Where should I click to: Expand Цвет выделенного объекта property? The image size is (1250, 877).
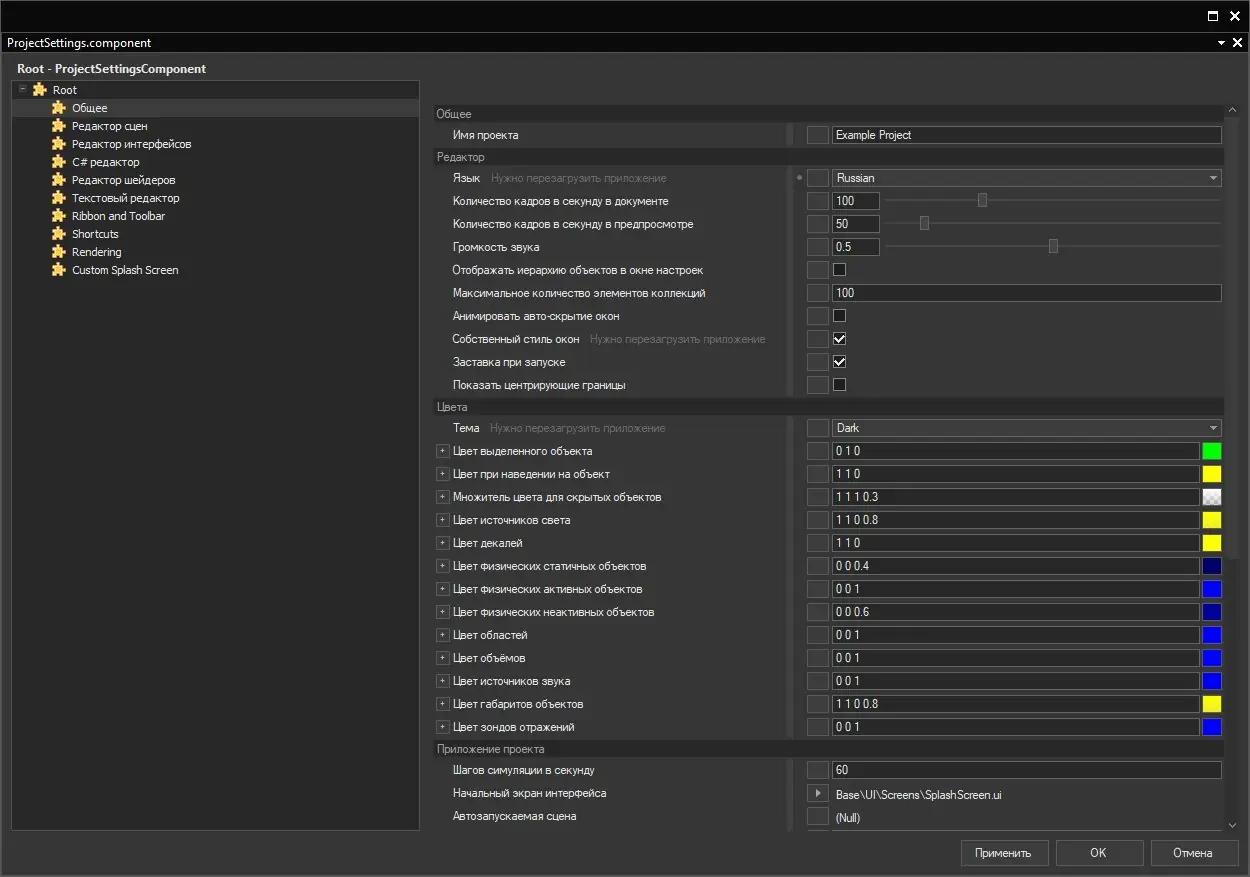443,451
